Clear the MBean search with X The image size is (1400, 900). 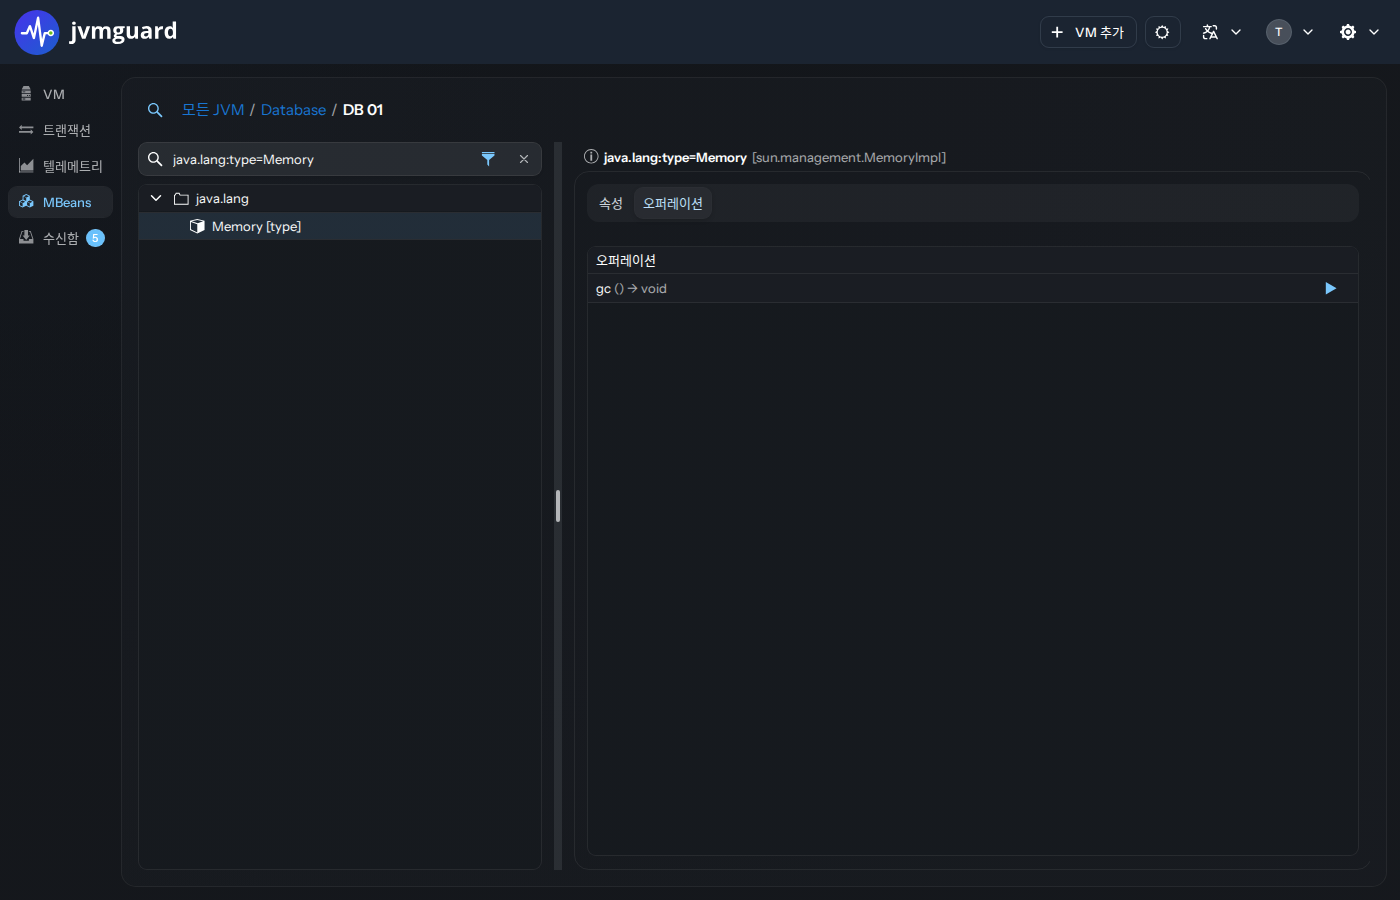(x=524, y=159)
